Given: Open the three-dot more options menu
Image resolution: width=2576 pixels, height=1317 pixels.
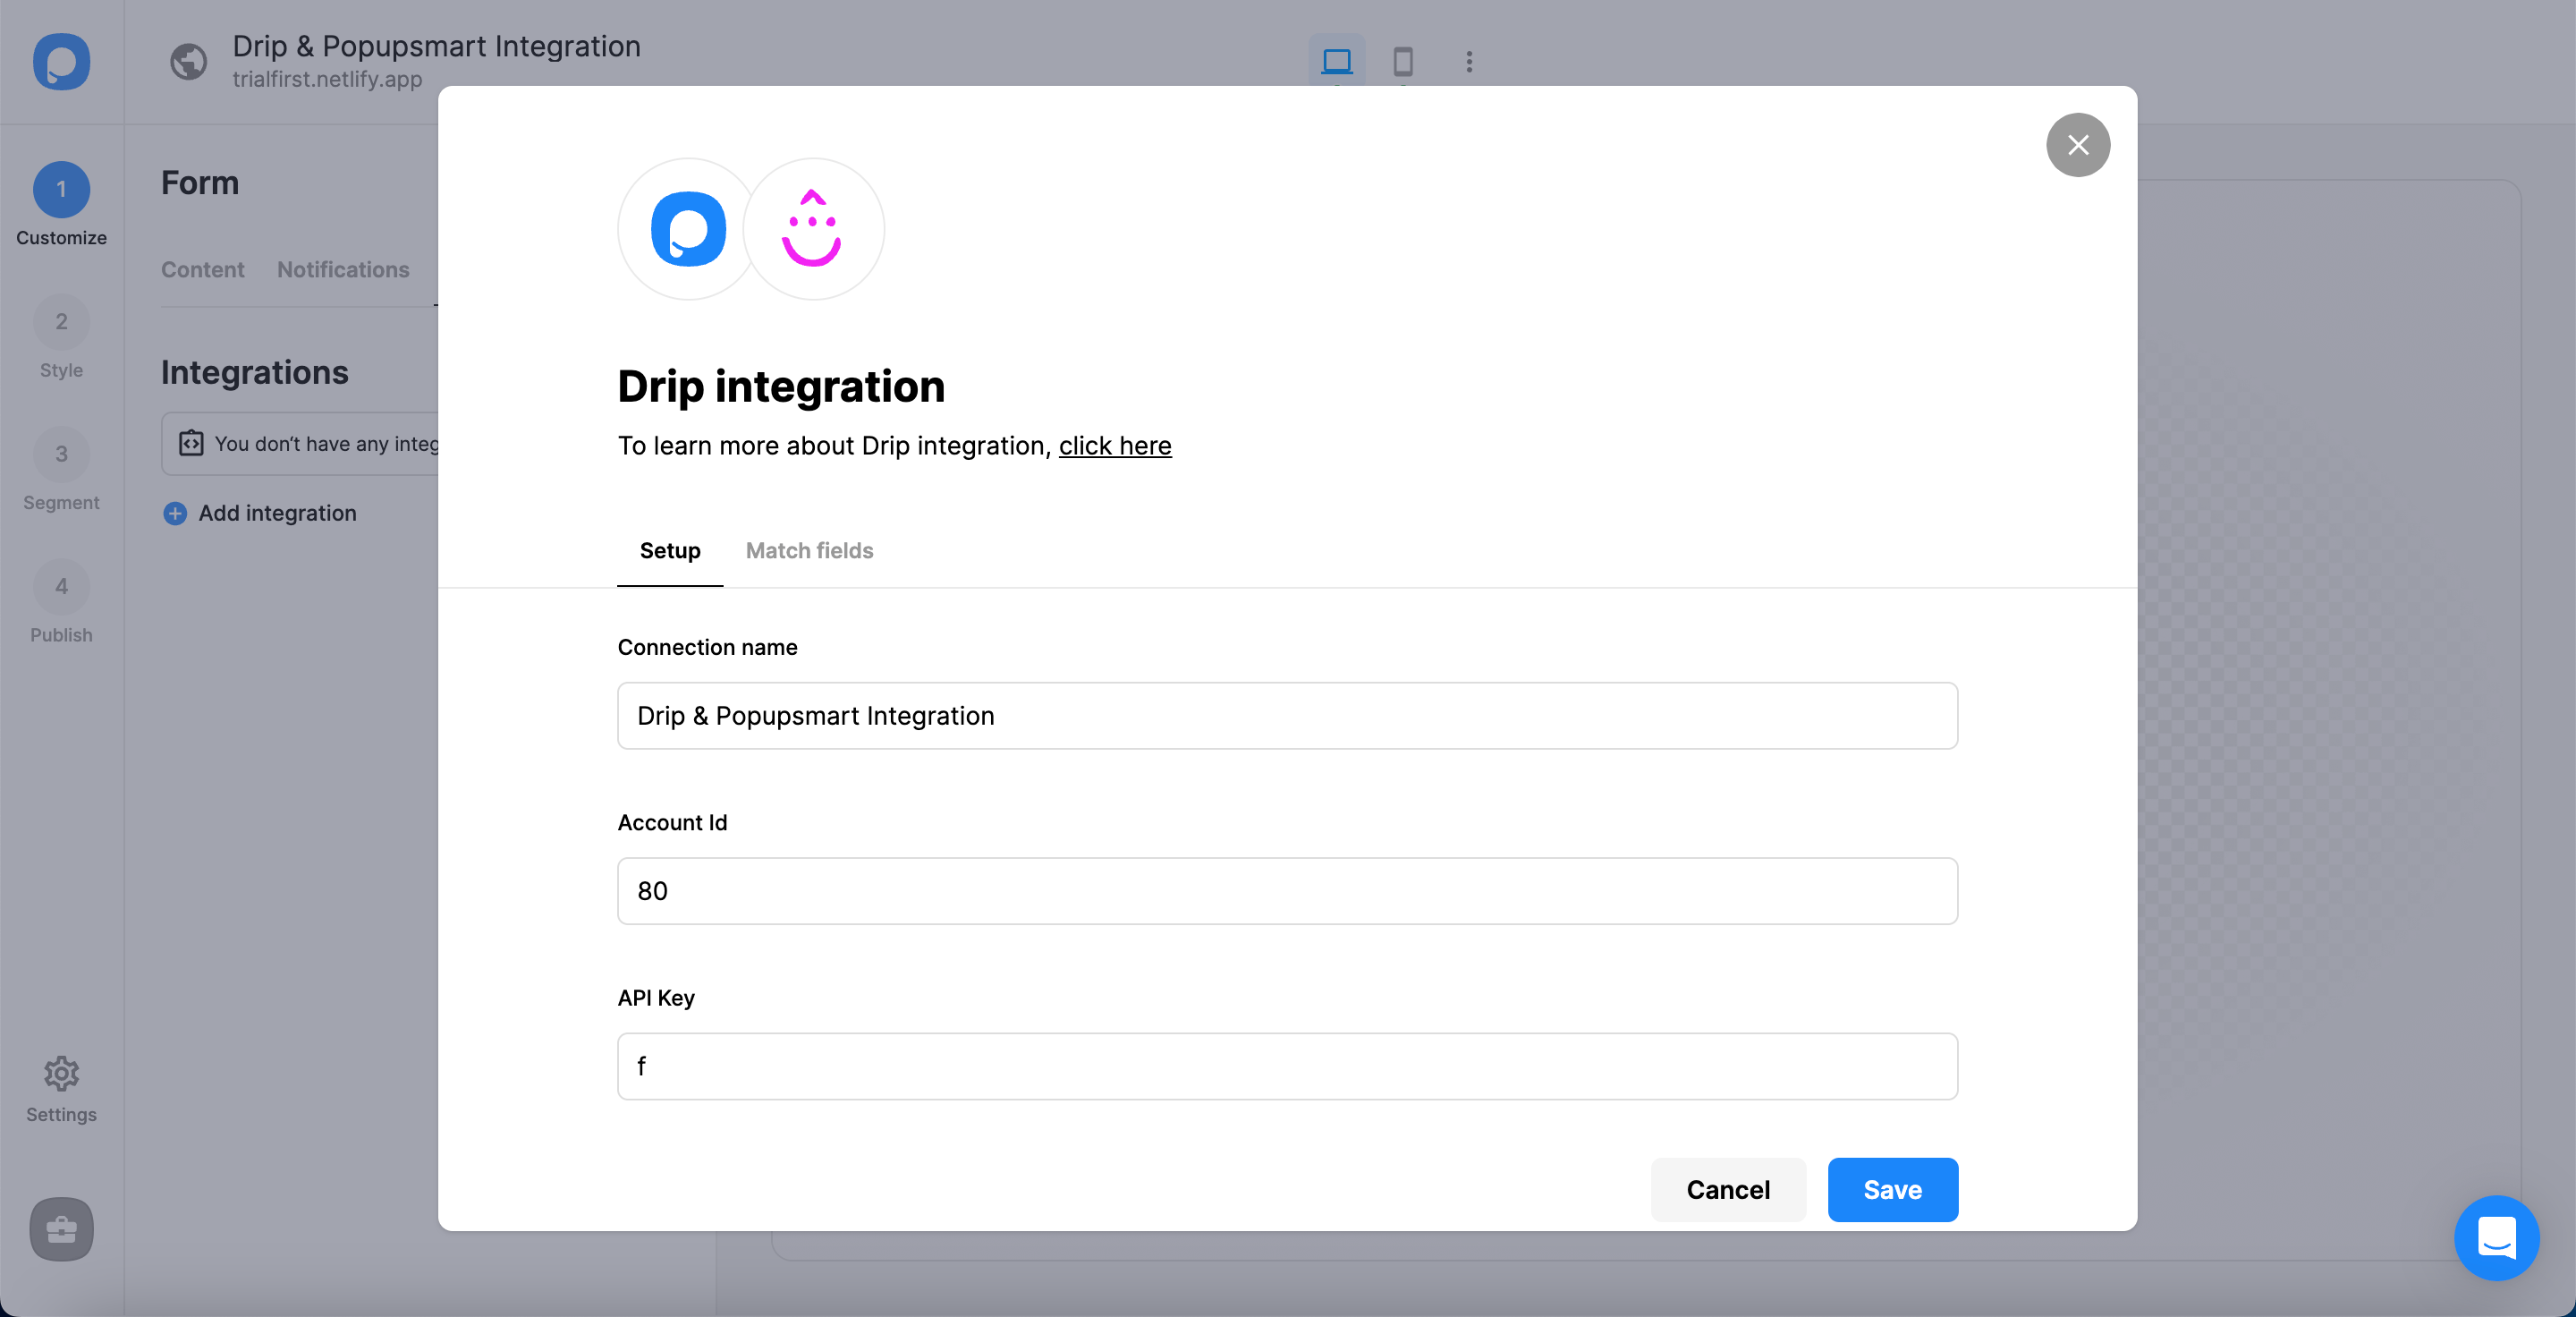Looking at the screenshot, I should 1469,62.
